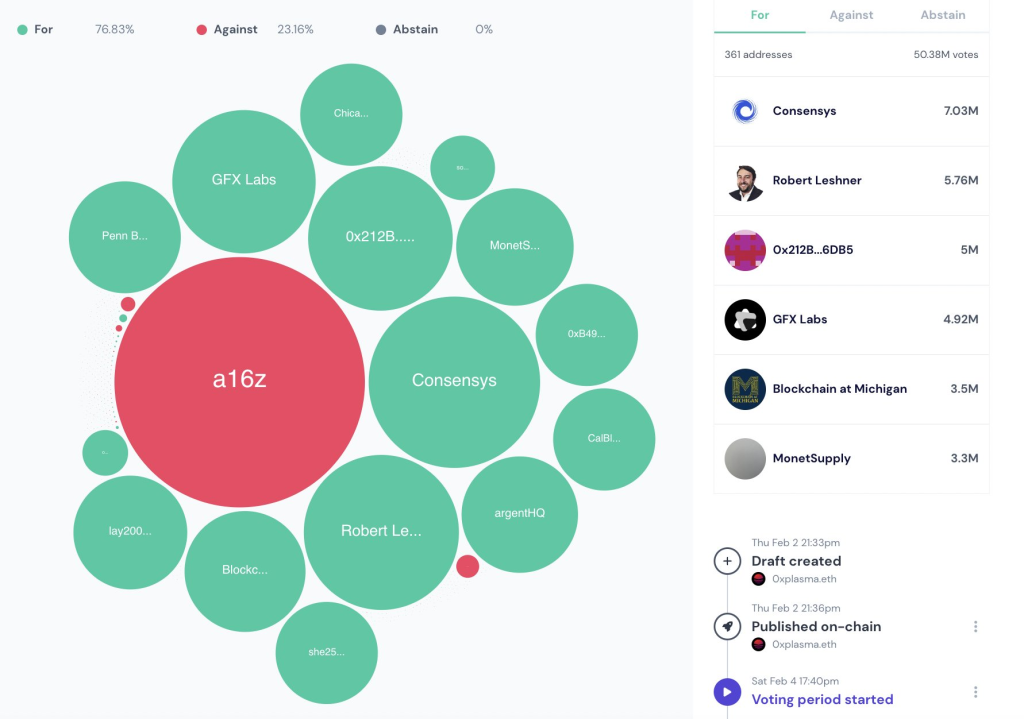Click the red Against legend dot
This screenshot has height=719, width=1024.
tap(202, 30)
